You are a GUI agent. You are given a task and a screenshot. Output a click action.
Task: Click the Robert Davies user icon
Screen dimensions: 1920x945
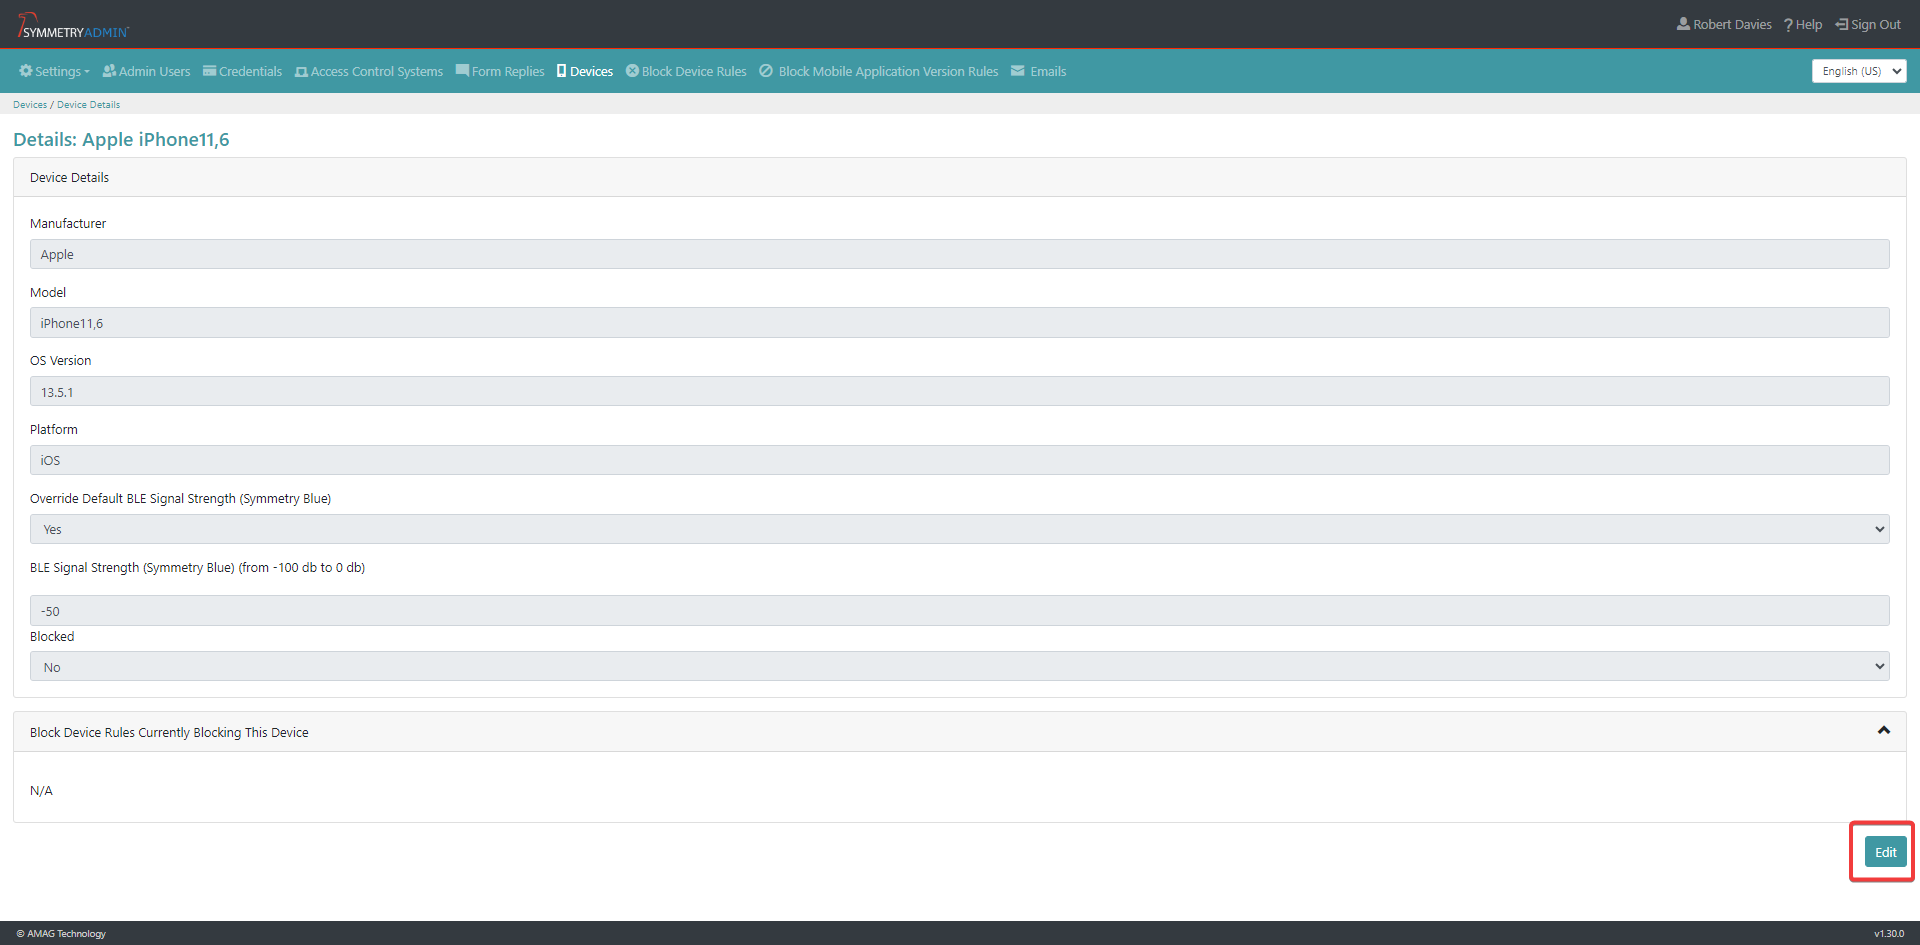[x=1683, y=24]
